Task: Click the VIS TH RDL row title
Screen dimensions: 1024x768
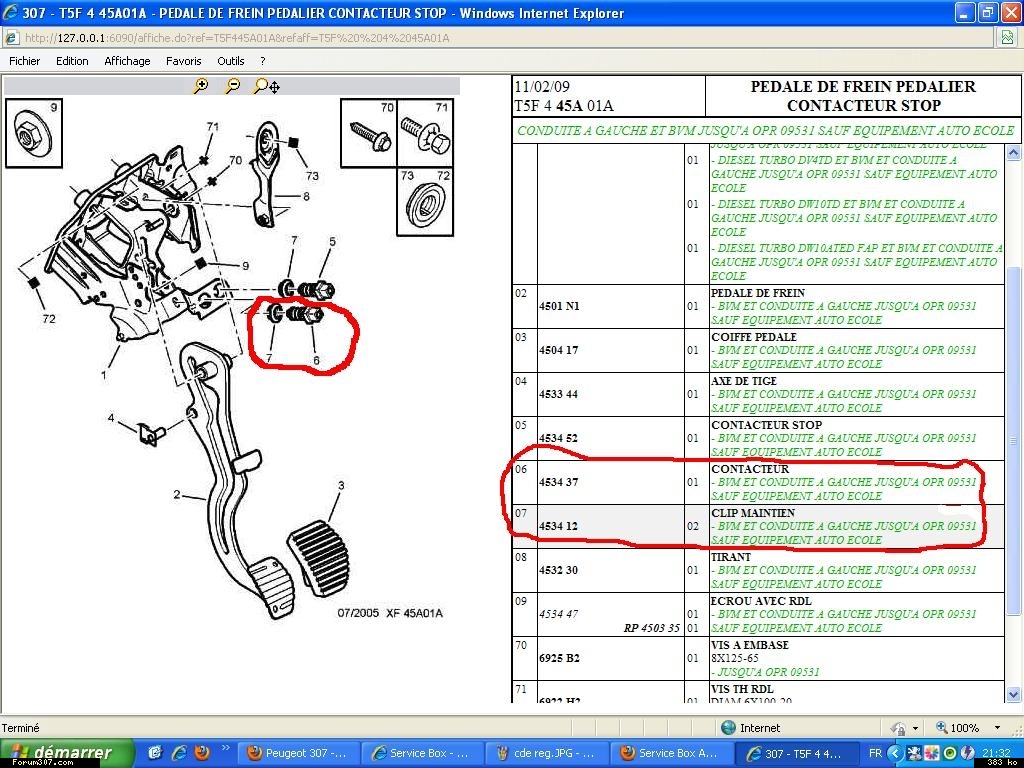Action: point(742,689)
